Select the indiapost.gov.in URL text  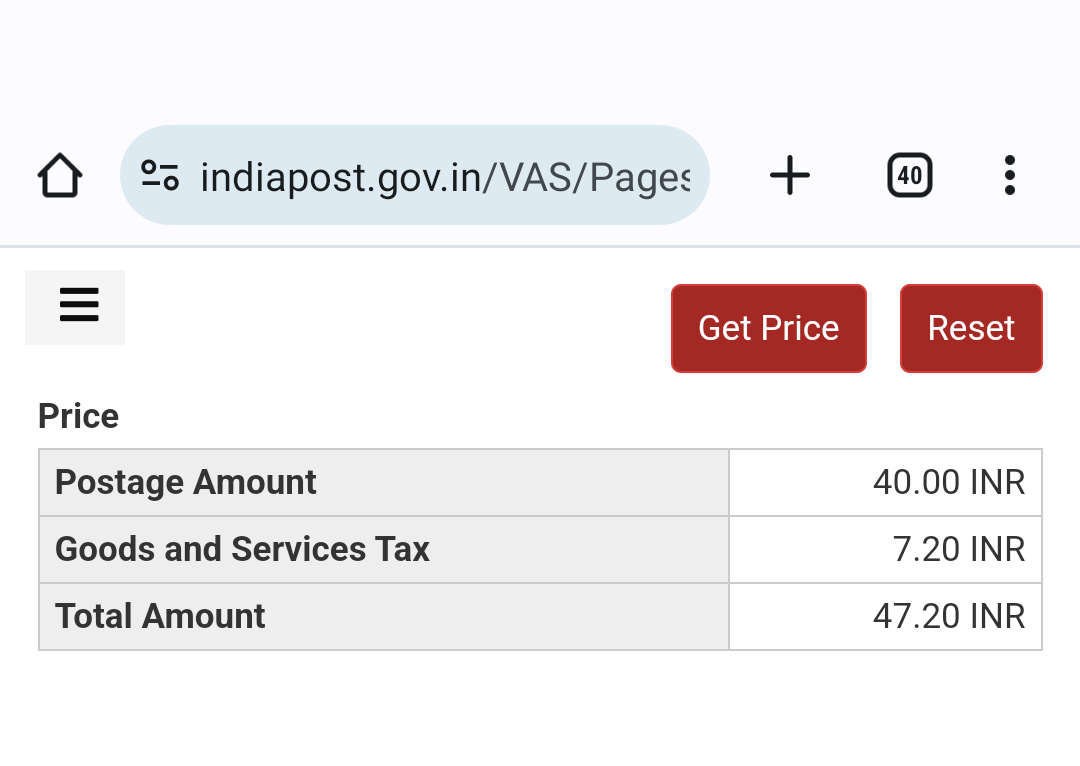coord(445,178)
